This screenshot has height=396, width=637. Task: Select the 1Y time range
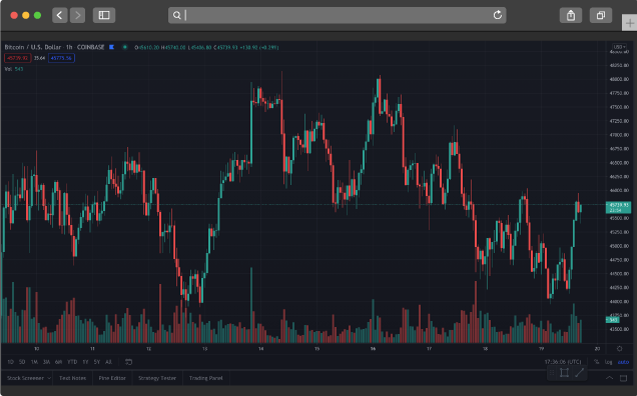[85, 362]
